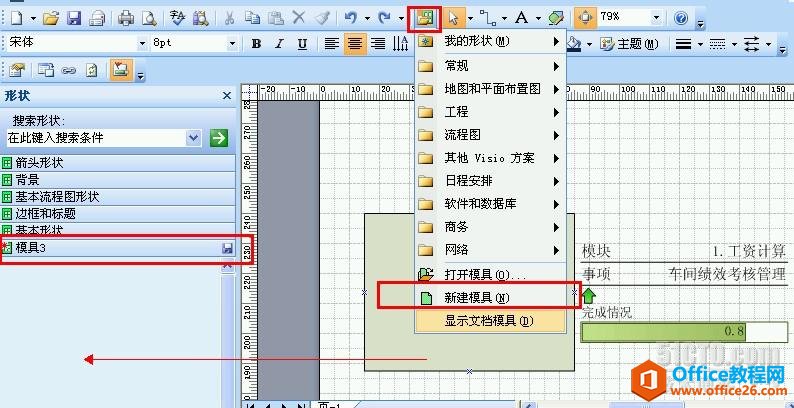794x408 pixels.
Task: Click the Research binoculars book icon
Action: pyautogui.click(x=201, y=19)
